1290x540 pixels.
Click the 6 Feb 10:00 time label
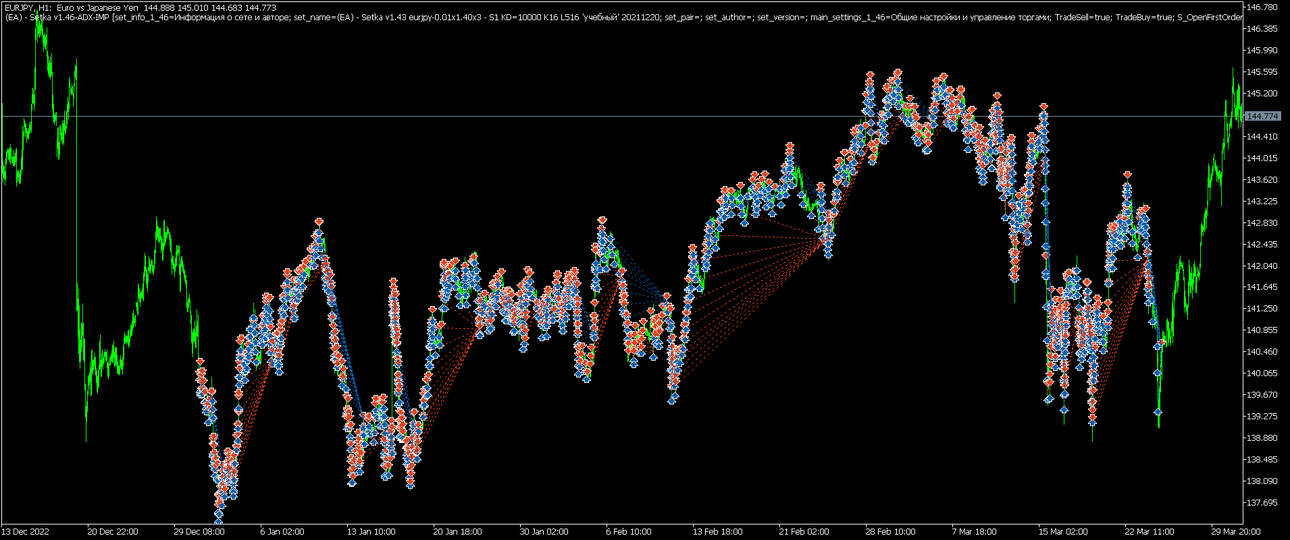point(630,532)
